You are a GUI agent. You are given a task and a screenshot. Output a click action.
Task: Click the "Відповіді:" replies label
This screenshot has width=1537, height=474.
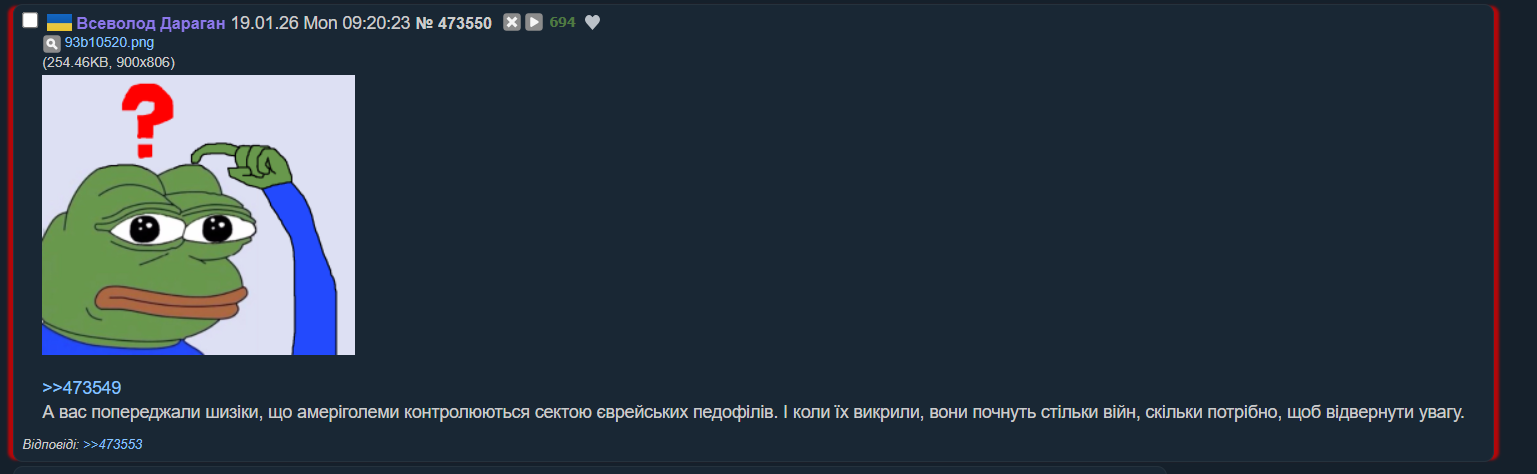50,444
